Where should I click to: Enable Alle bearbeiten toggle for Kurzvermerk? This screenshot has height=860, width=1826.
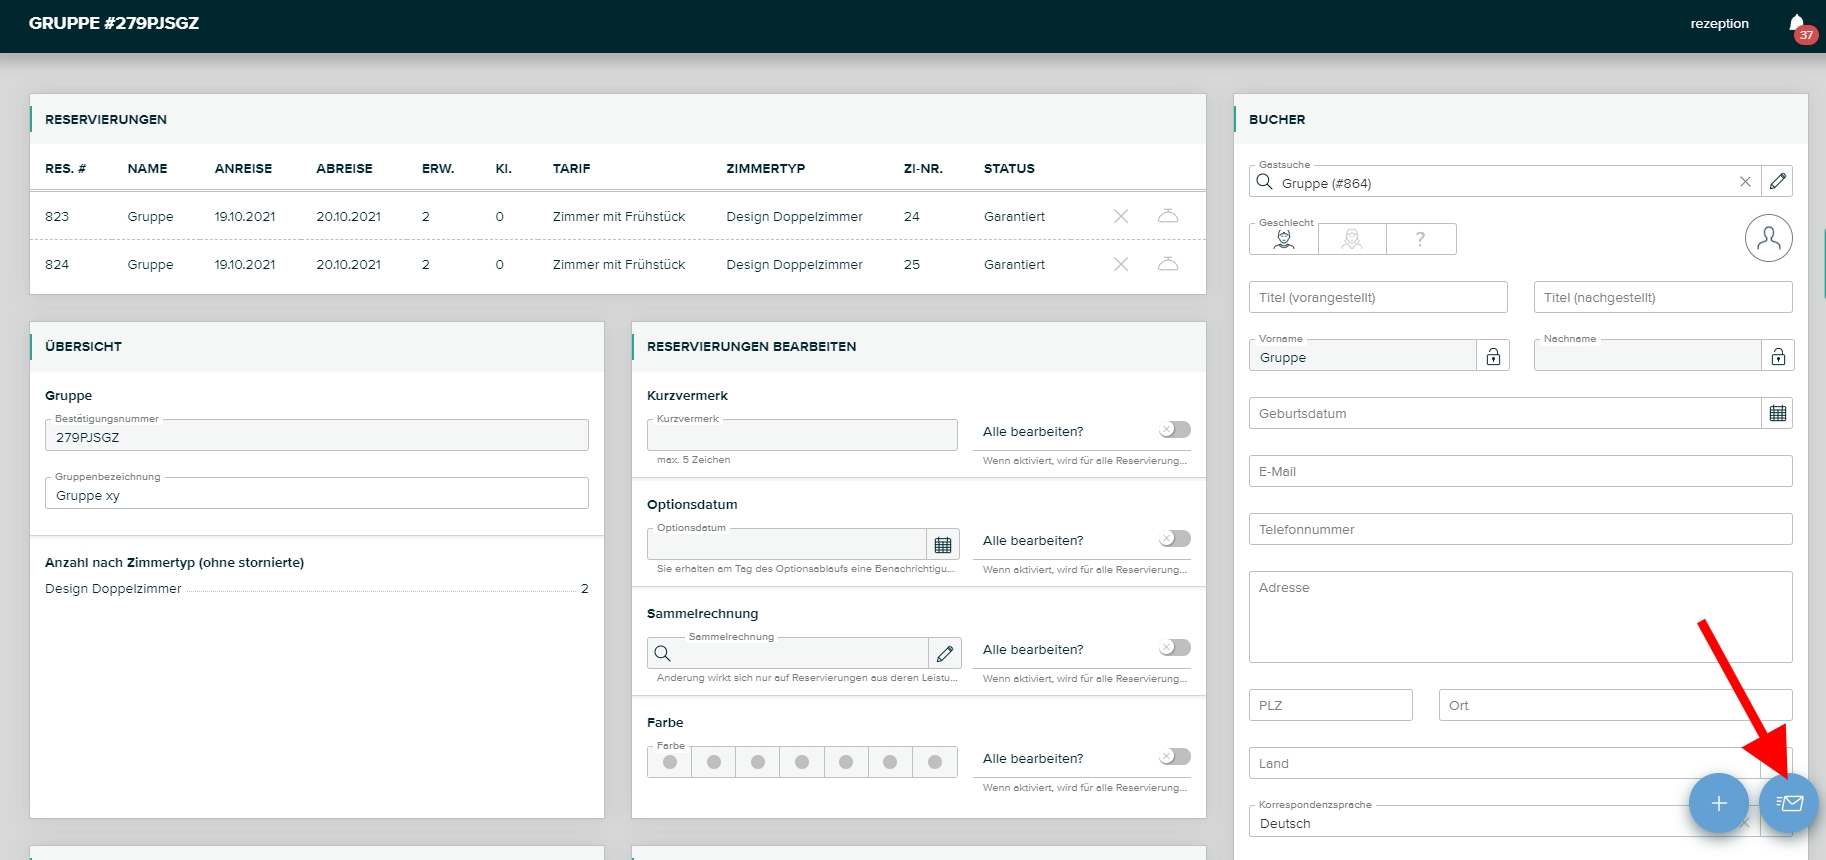(x=1175, y=430)
